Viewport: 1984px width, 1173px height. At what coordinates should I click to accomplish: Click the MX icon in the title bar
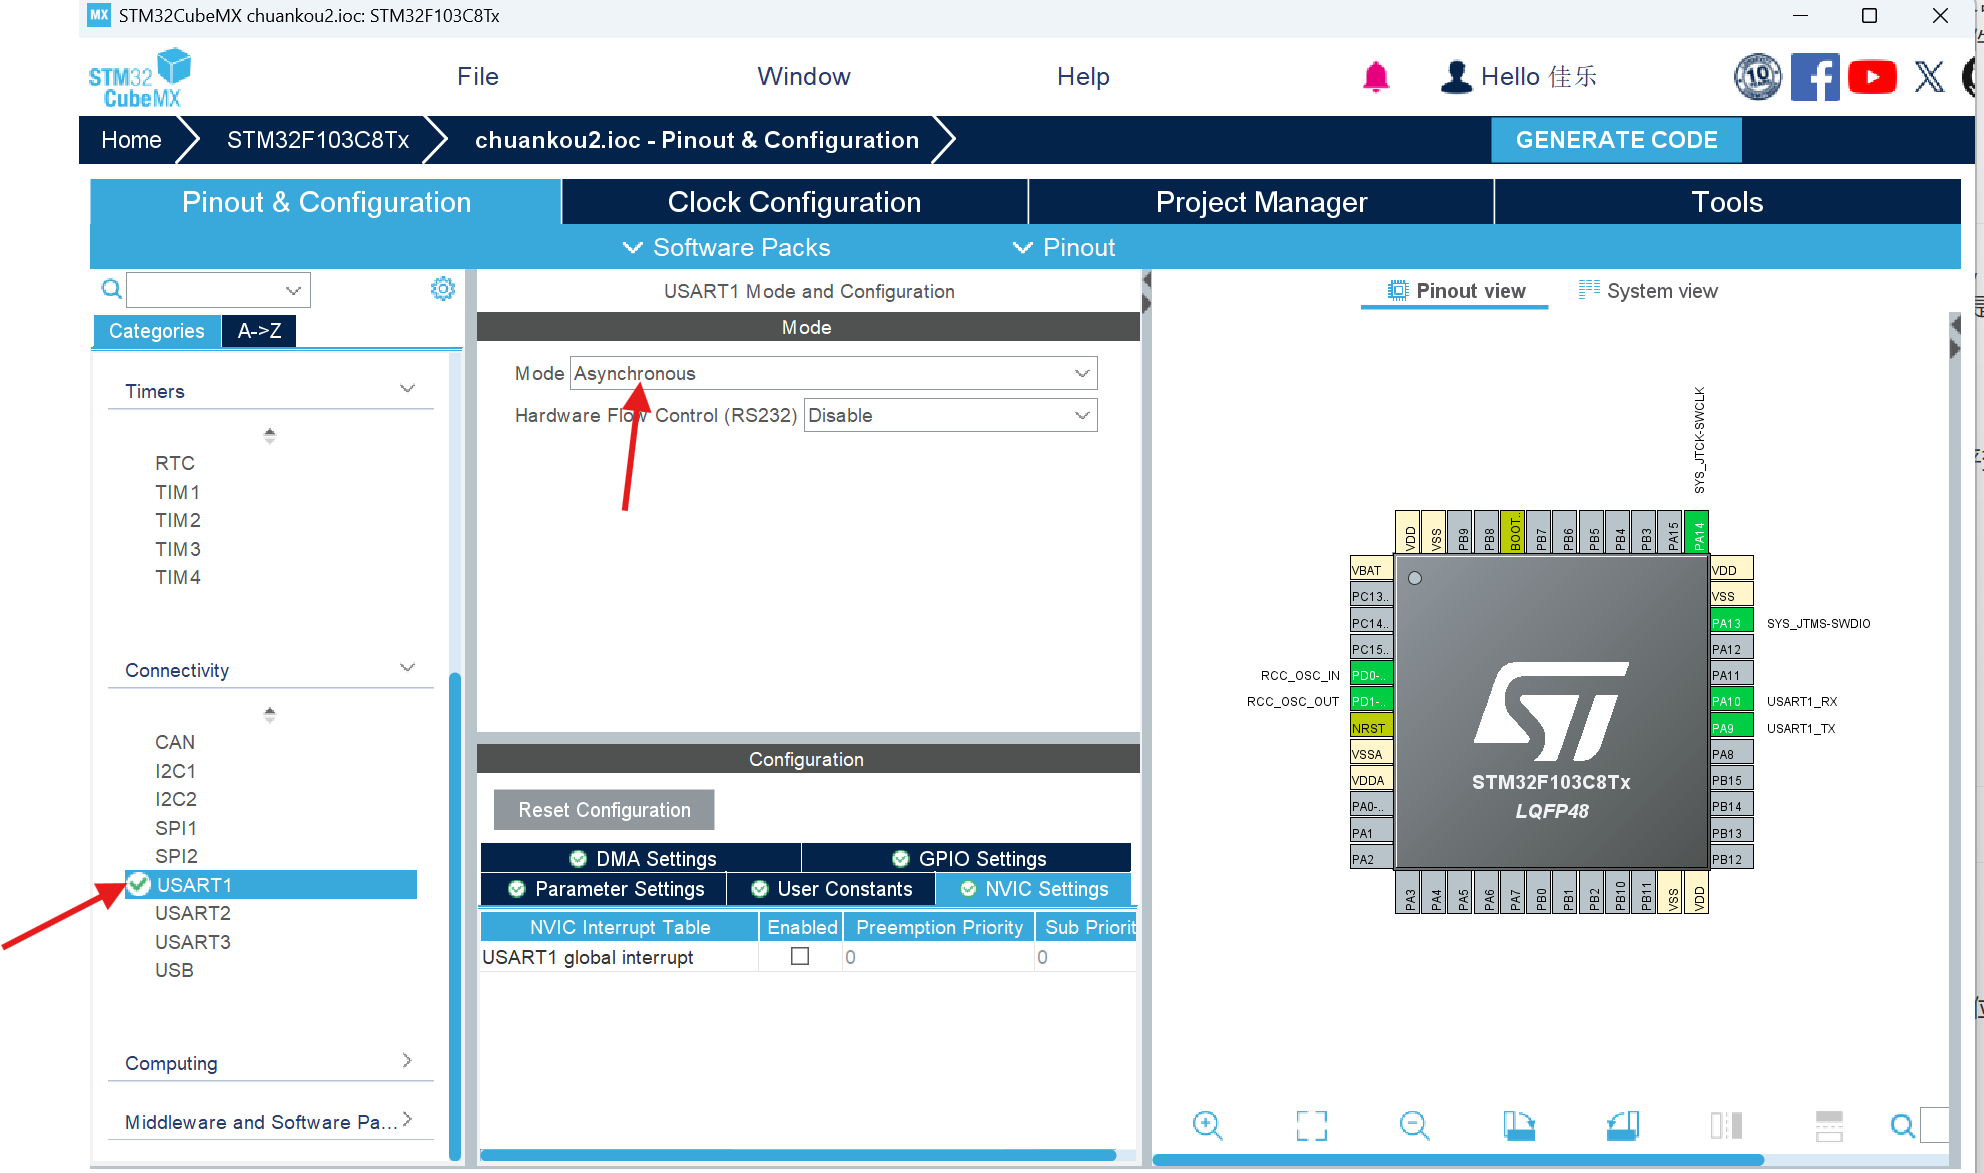(99, 15)
